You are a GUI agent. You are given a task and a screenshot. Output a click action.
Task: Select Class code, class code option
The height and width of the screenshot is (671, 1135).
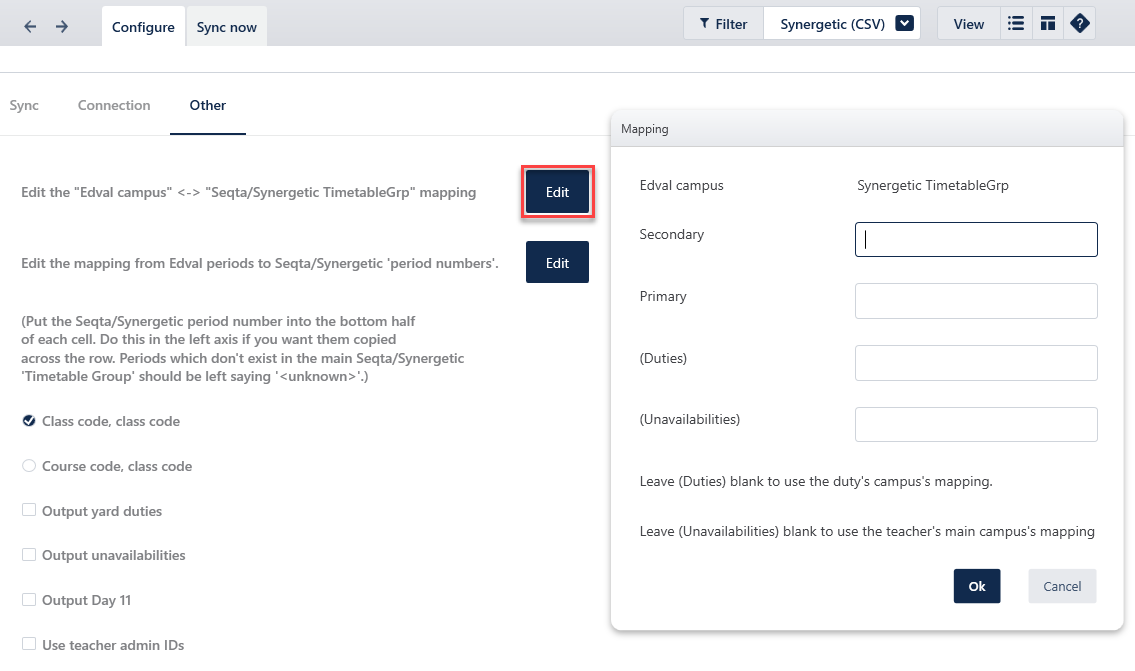pos(29,421)
